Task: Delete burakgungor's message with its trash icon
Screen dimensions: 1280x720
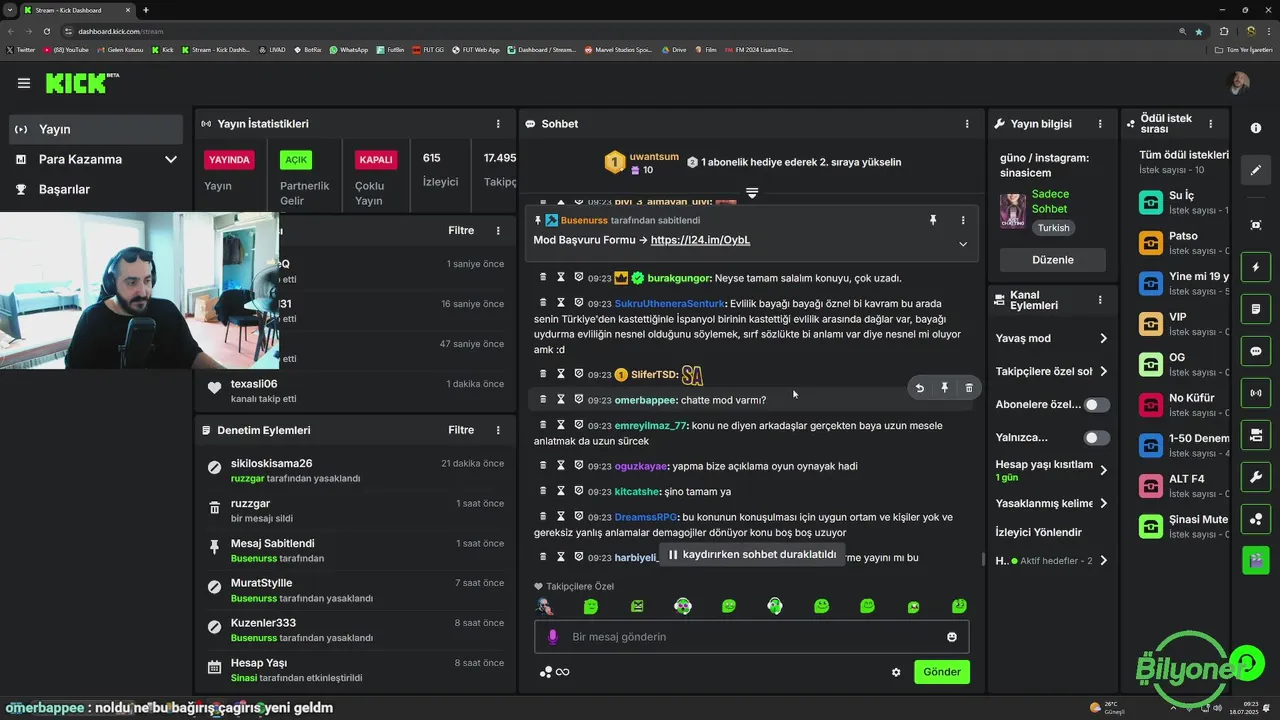Action: pos(543,277)
